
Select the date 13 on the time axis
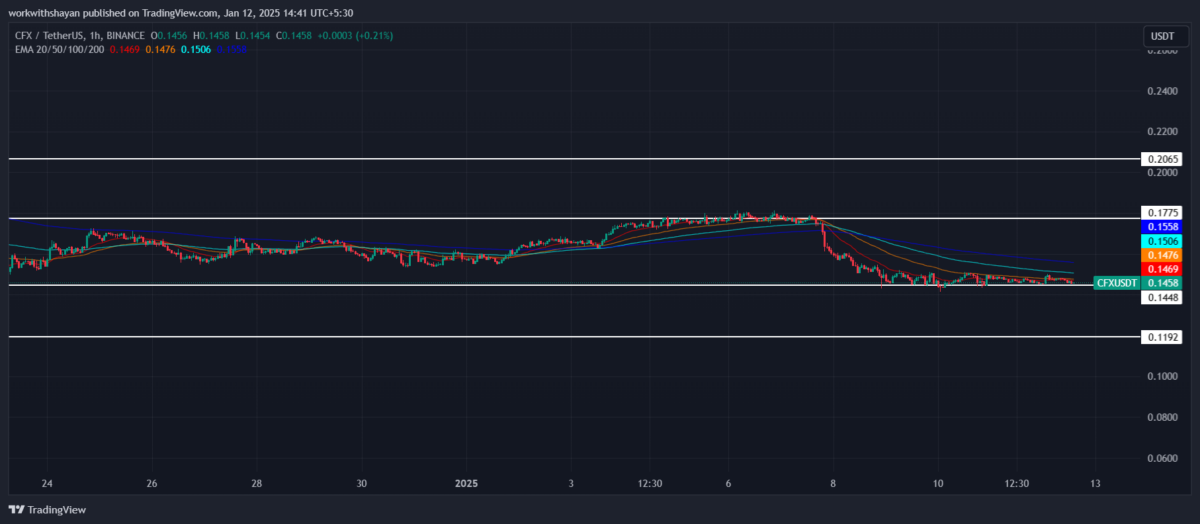[1095, 484]
